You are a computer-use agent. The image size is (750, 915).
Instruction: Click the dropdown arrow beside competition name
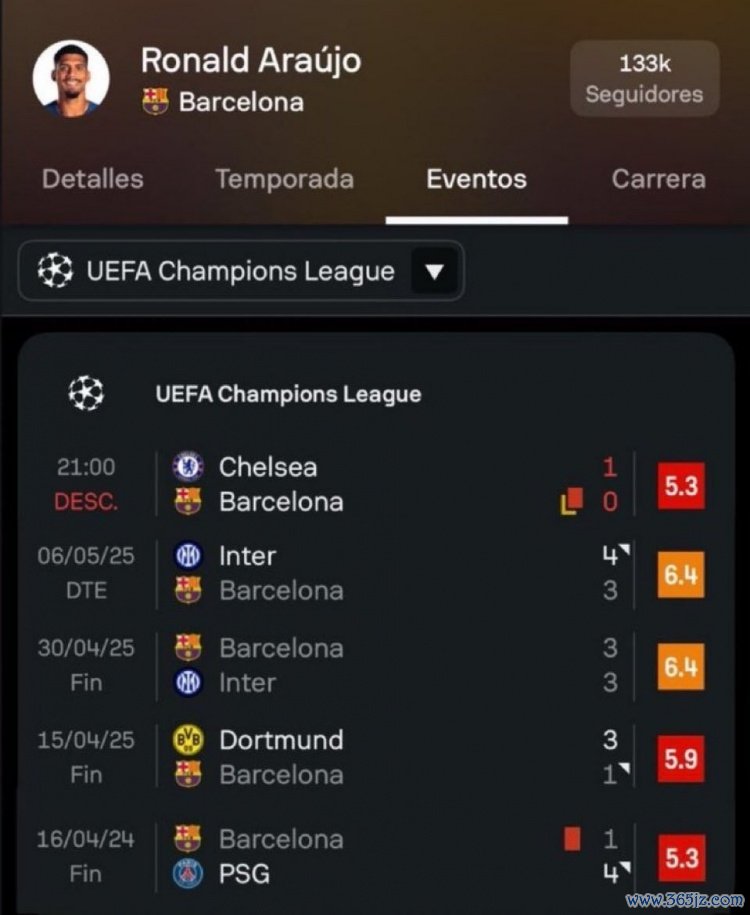tap(433, 271)
